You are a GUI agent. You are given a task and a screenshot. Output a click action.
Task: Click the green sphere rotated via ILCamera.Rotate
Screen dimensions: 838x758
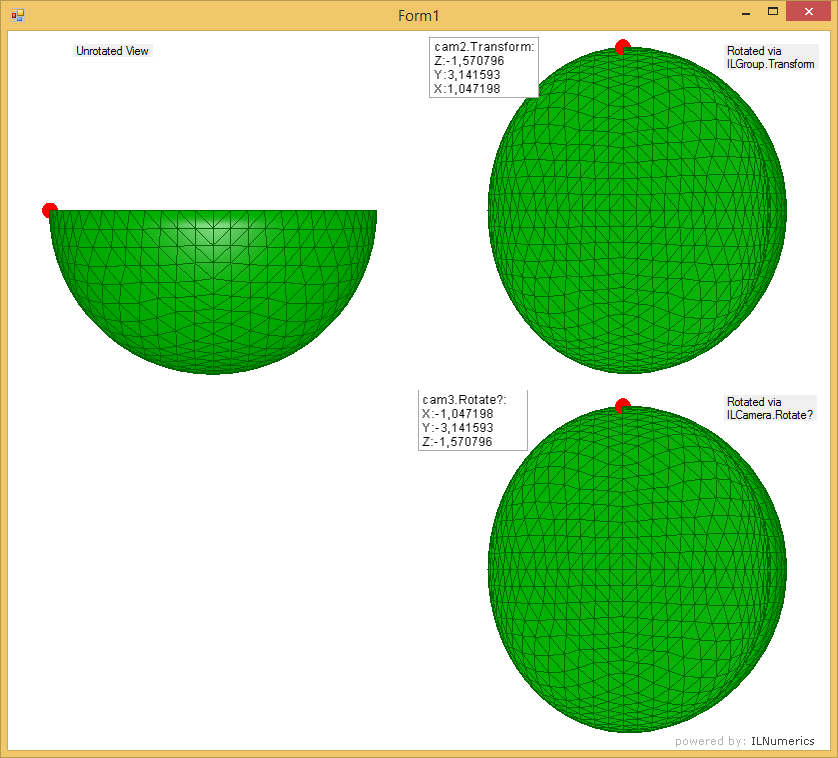[x=637, y=569]
